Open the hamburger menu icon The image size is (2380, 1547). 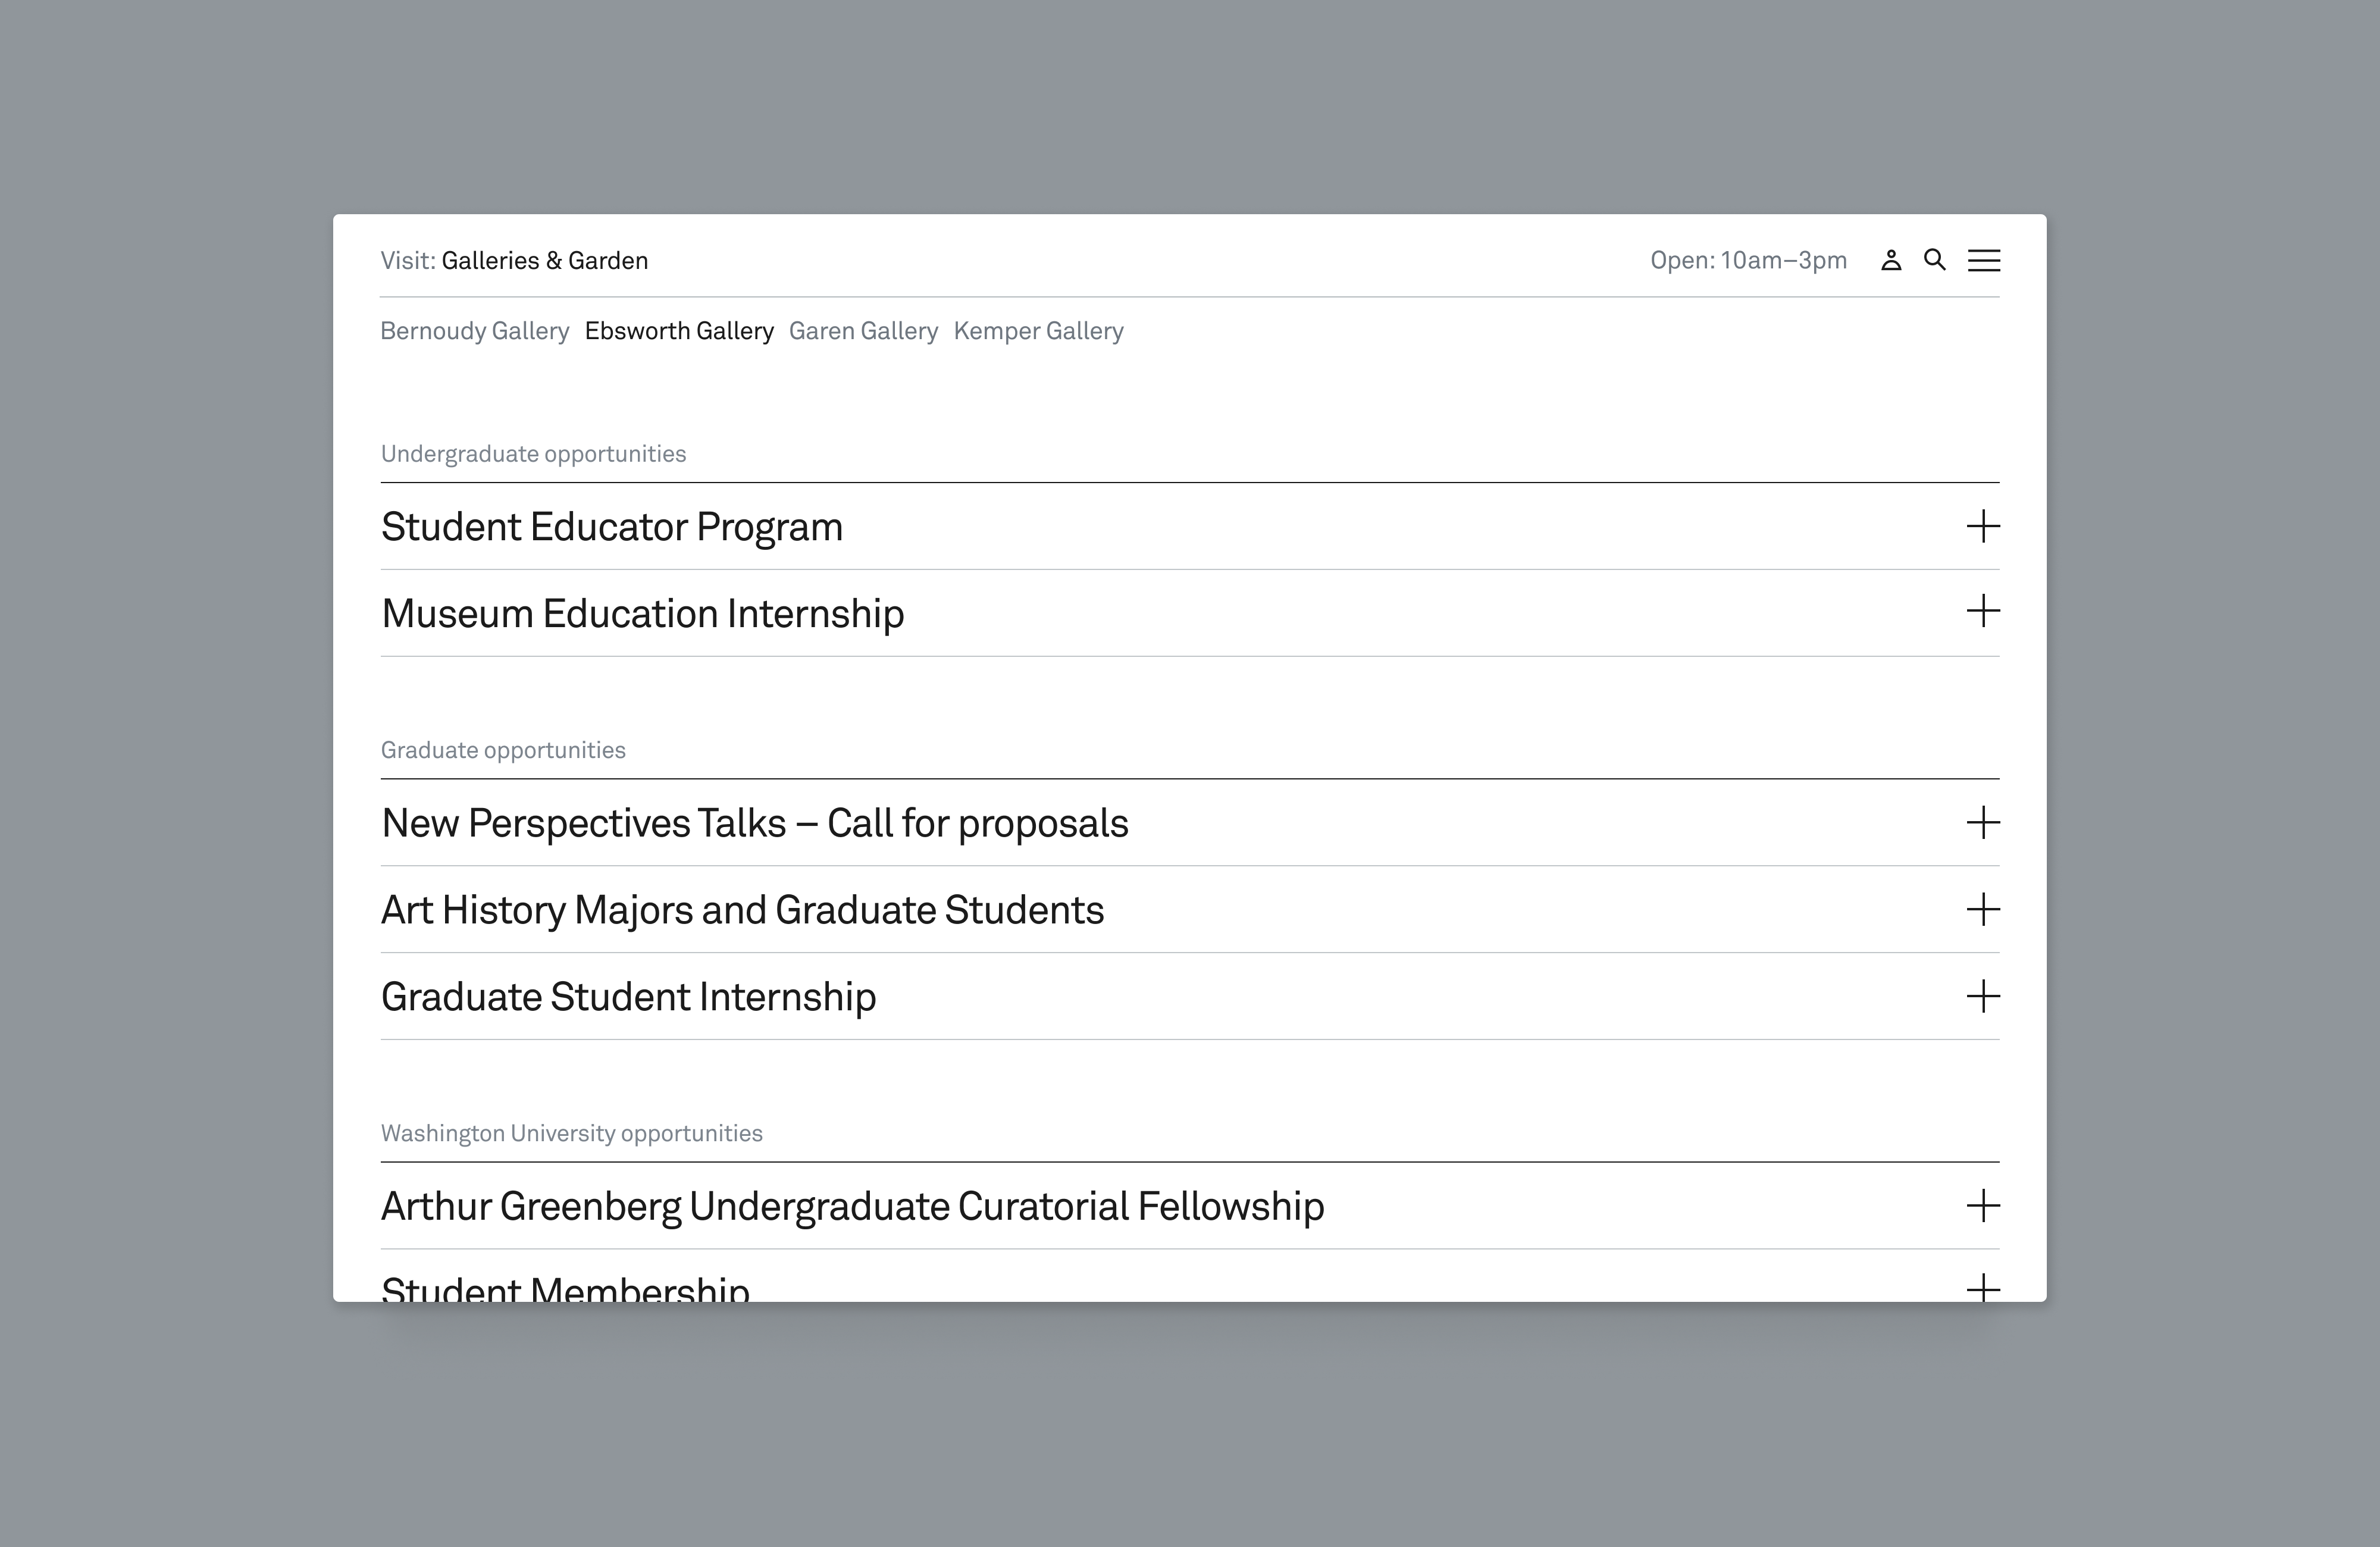[x=1984, y=260]
